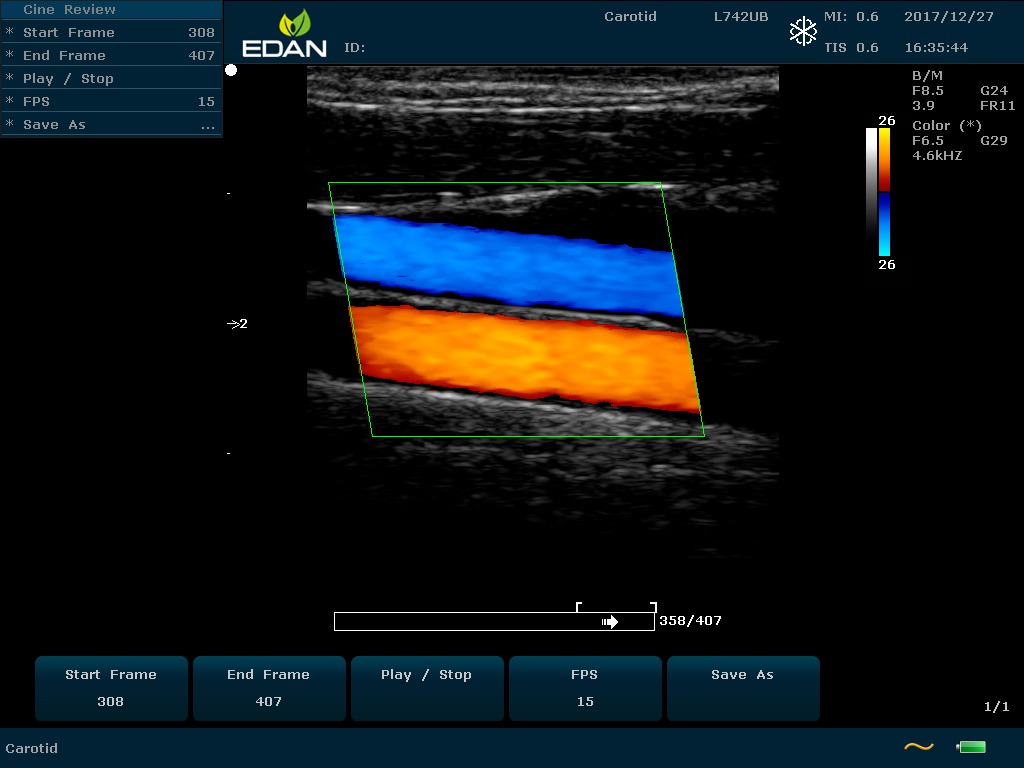Viewport: 1024px width, 768px height.
Task: Click the arrow marker on cine progress bar
Action: [610, 622]
